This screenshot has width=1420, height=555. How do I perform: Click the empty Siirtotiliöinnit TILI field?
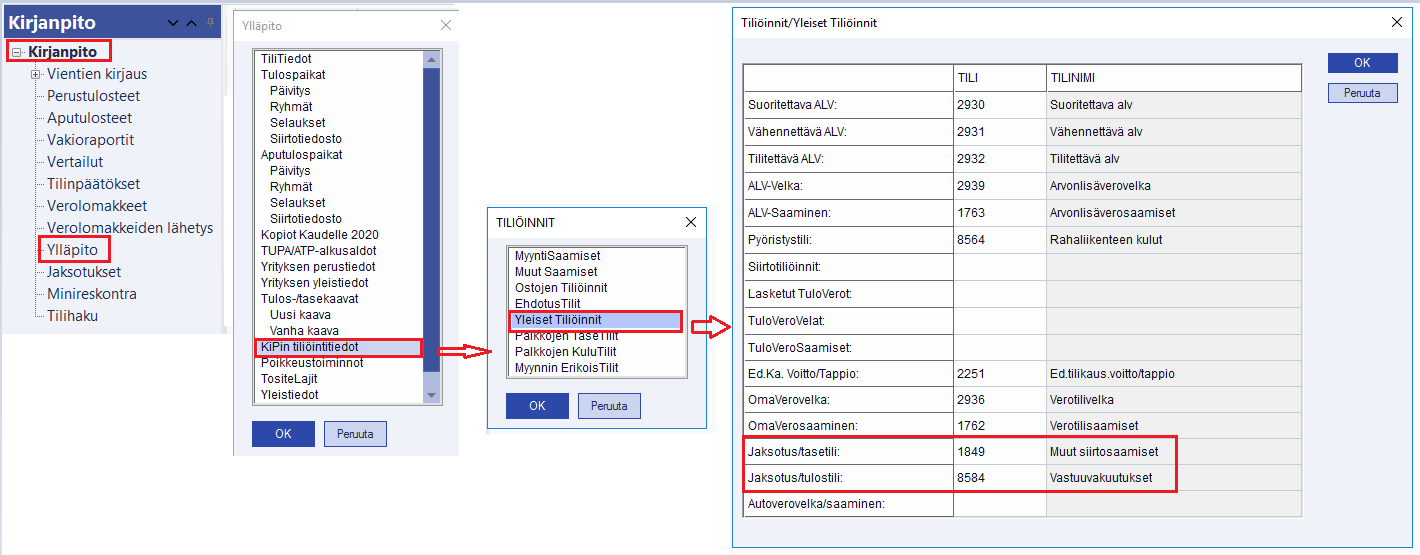(x=998, y=267)
